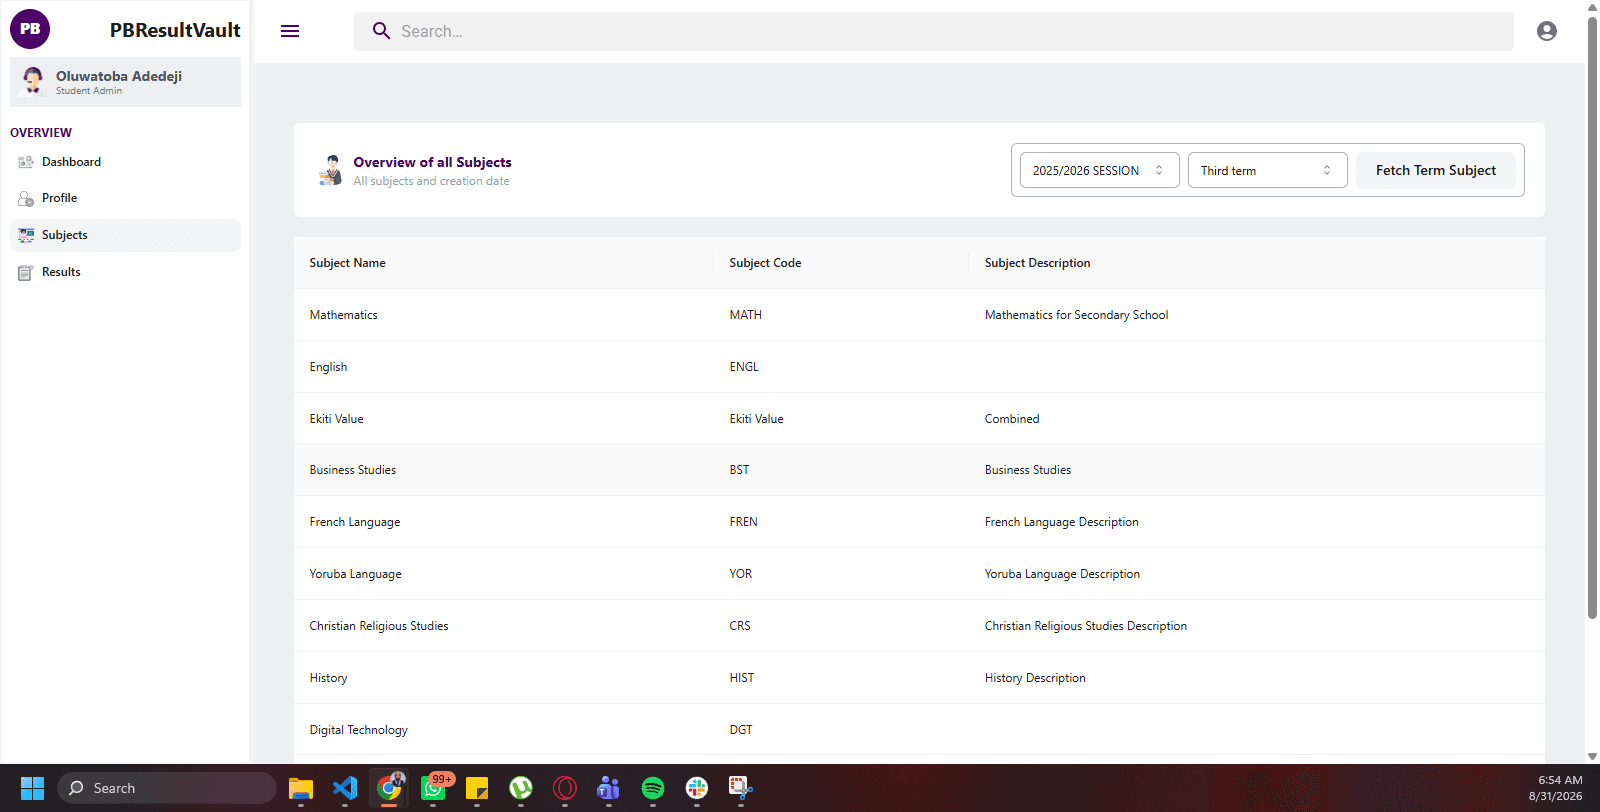Click the Windows taskbar Search box
1600x812 pixels.
pyautogui.click(x=167, y=788)
